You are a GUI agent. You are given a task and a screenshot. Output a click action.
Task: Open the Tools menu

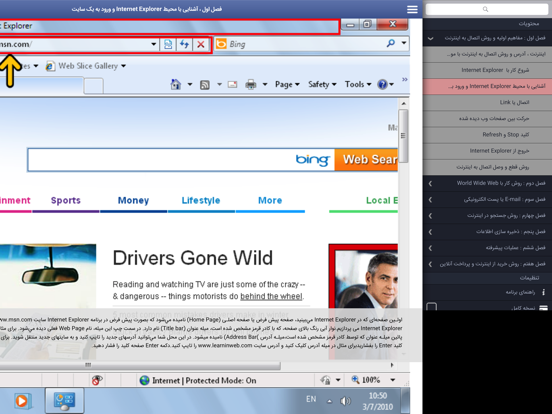tap(358, 84)
